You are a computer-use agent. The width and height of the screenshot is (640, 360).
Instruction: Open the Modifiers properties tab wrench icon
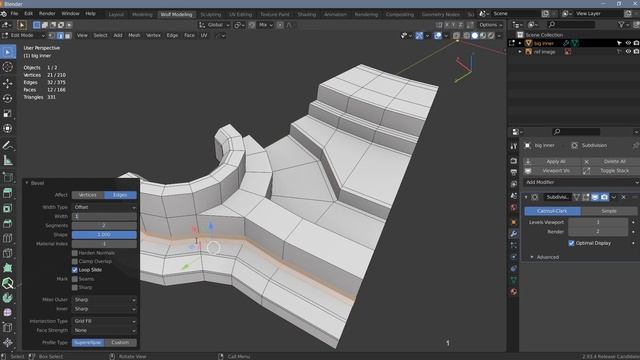pyautogui.click(x=513, y=233)
